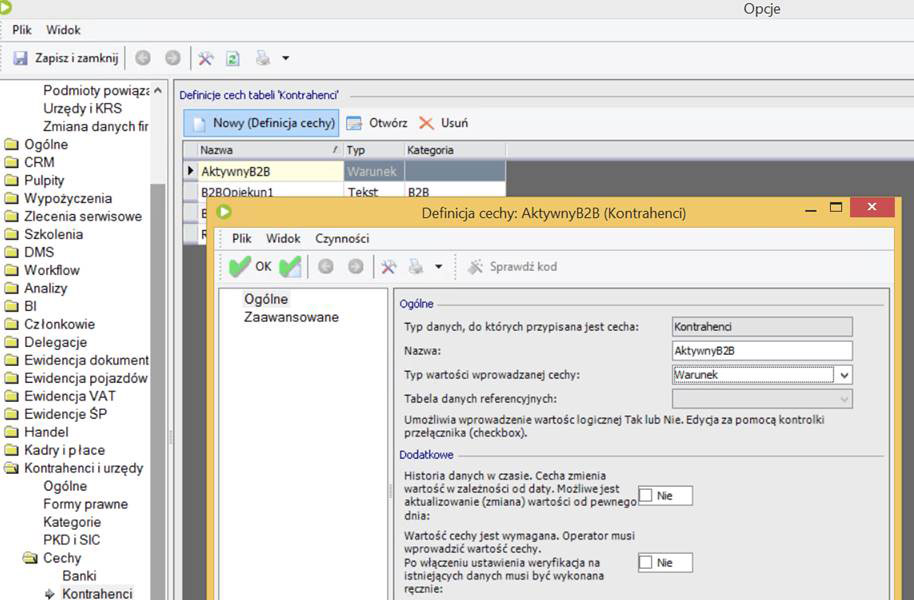Image resolution: width=914 pixels, height=600 pixels.
Task: Click the Sprawdź kod wand icon
Action: tap(475, 267)
